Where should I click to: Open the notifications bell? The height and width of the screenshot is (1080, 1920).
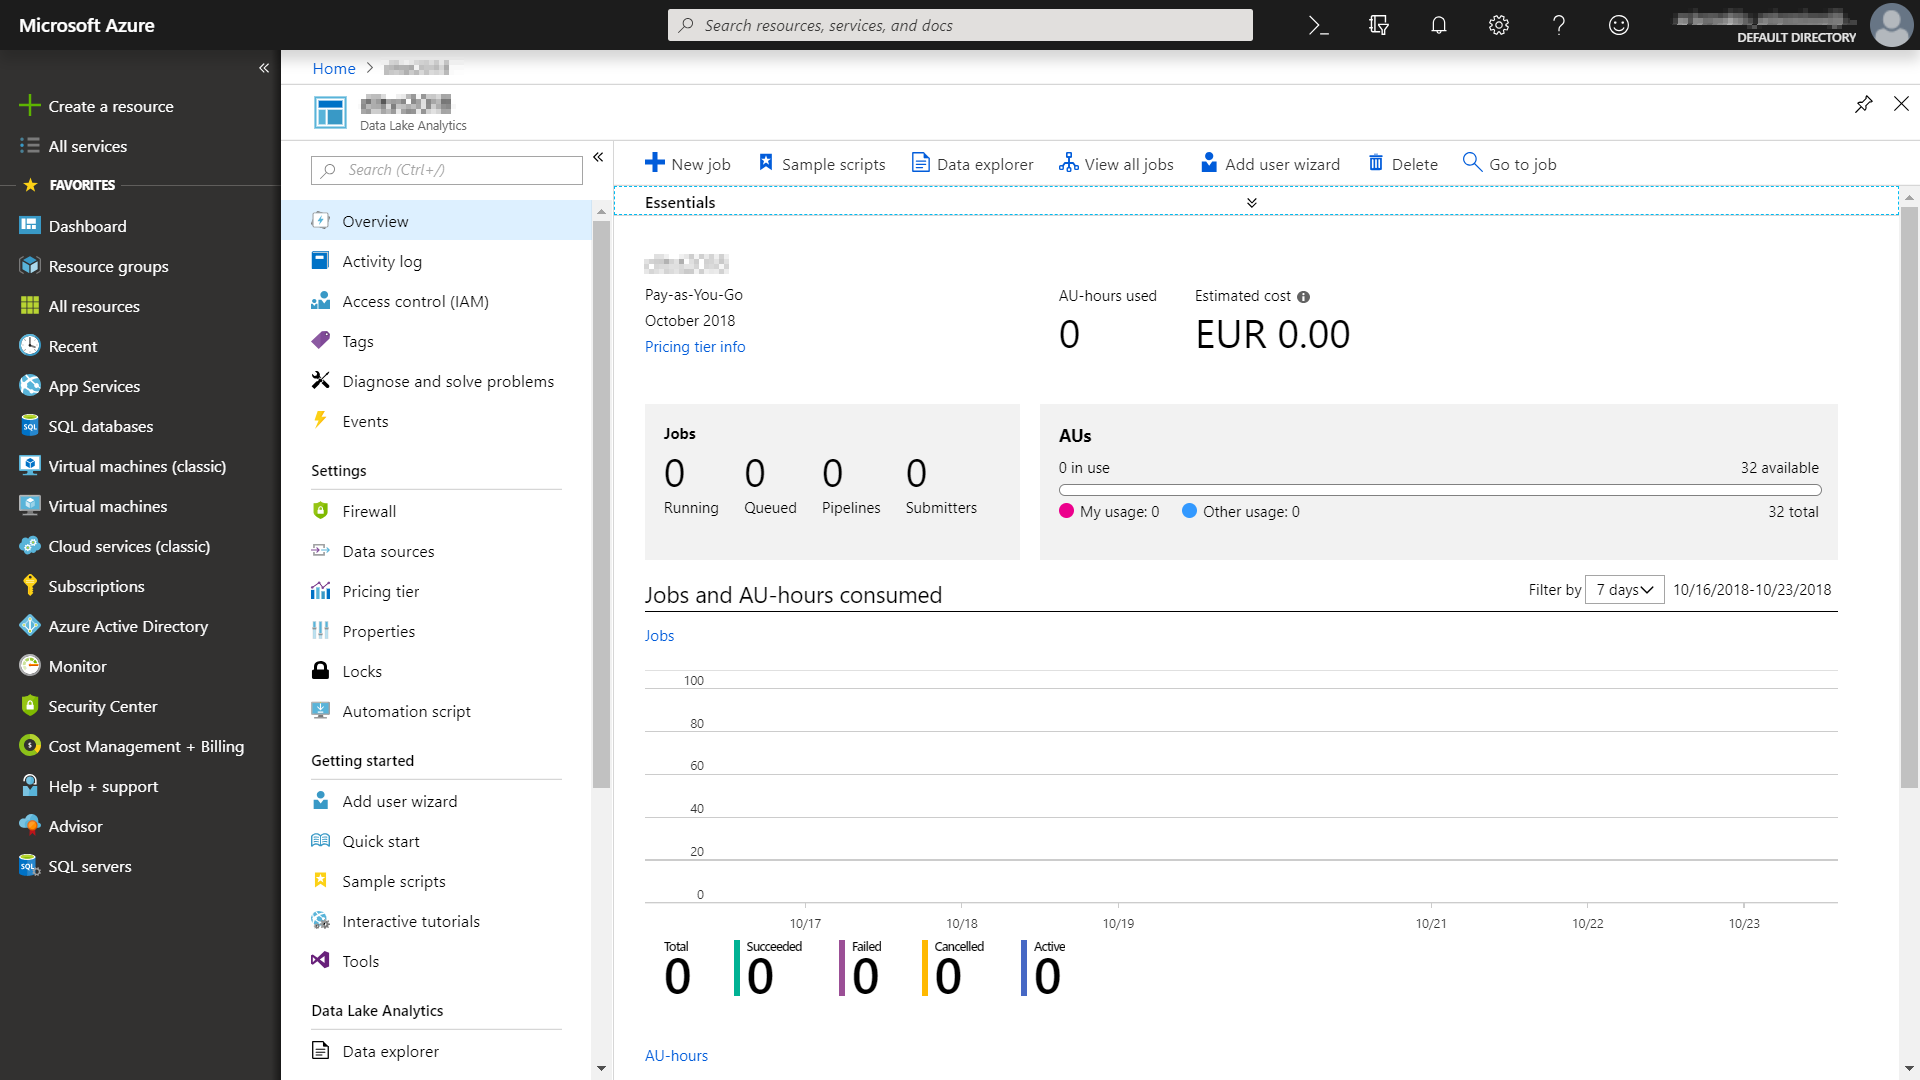coord(1439,25)
